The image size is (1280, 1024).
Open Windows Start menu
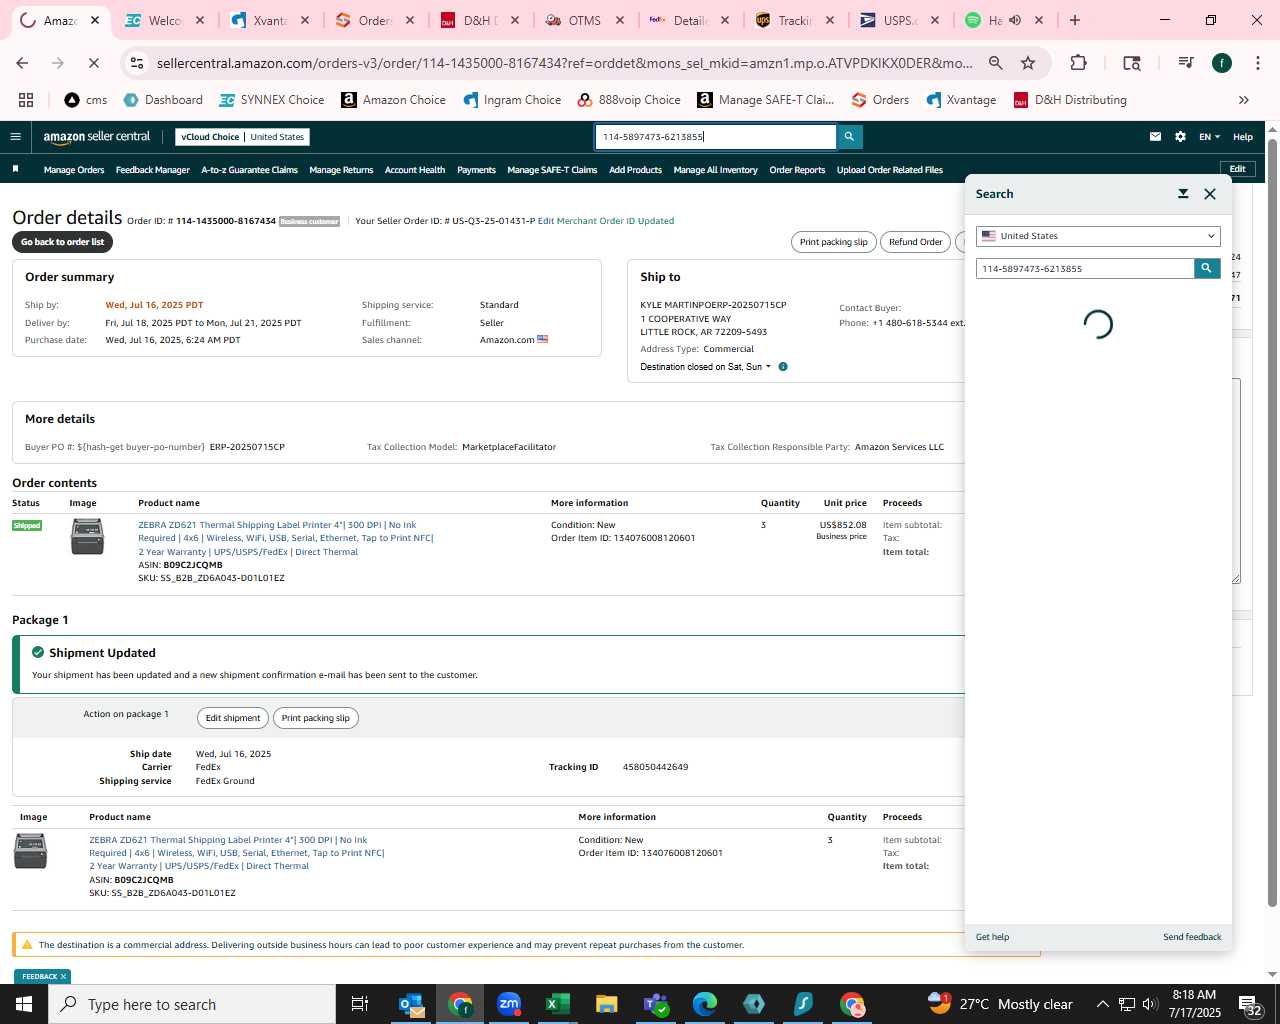point(24,1004)
